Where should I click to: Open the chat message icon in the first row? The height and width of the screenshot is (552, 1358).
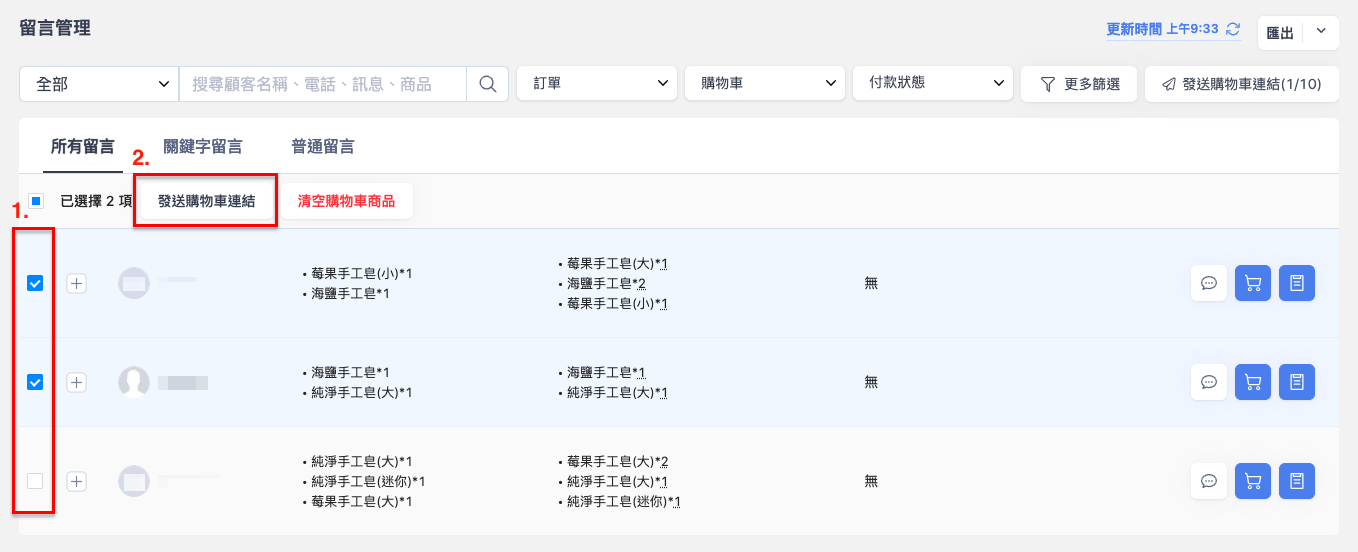tap(1208, 283)
